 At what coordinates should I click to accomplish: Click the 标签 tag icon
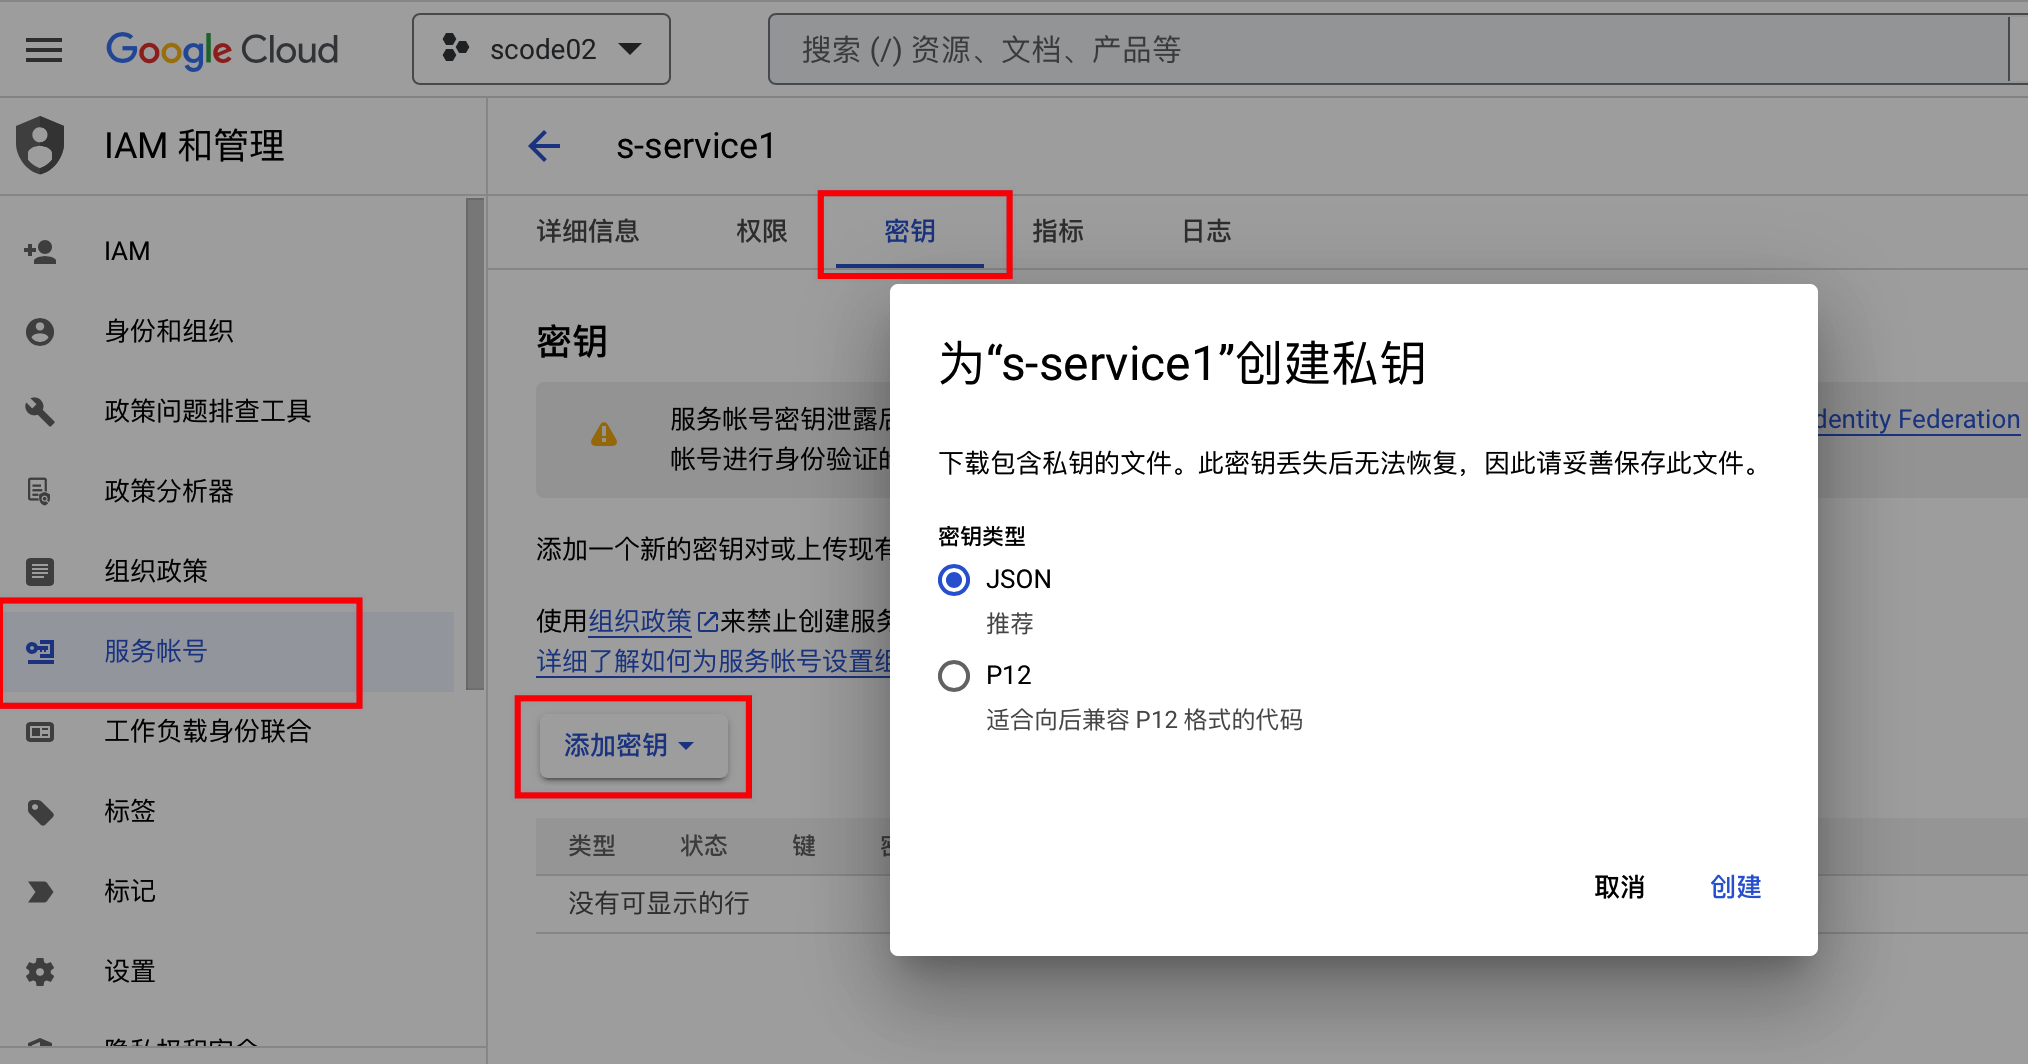(x=40, y=811)
